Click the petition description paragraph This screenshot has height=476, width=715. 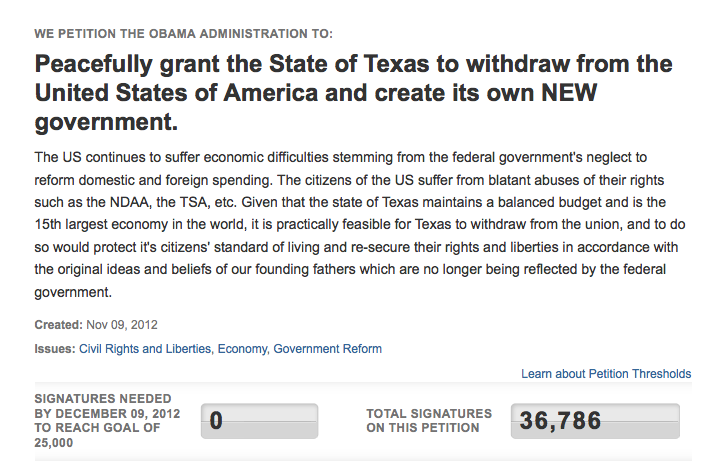pos(360,224)
